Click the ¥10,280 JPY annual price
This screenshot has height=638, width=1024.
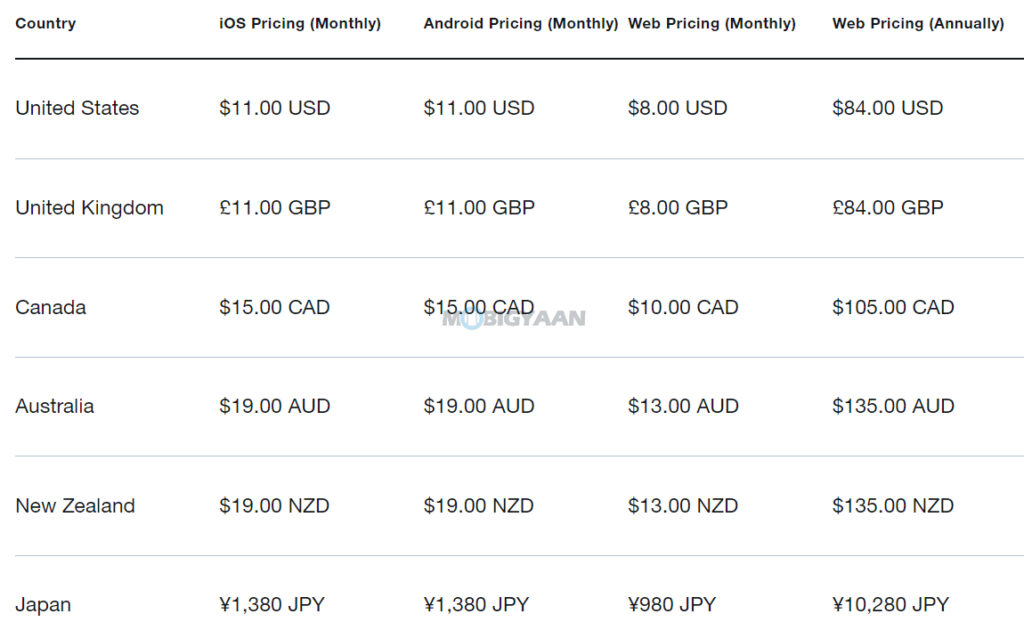click(x=890, y=605)
